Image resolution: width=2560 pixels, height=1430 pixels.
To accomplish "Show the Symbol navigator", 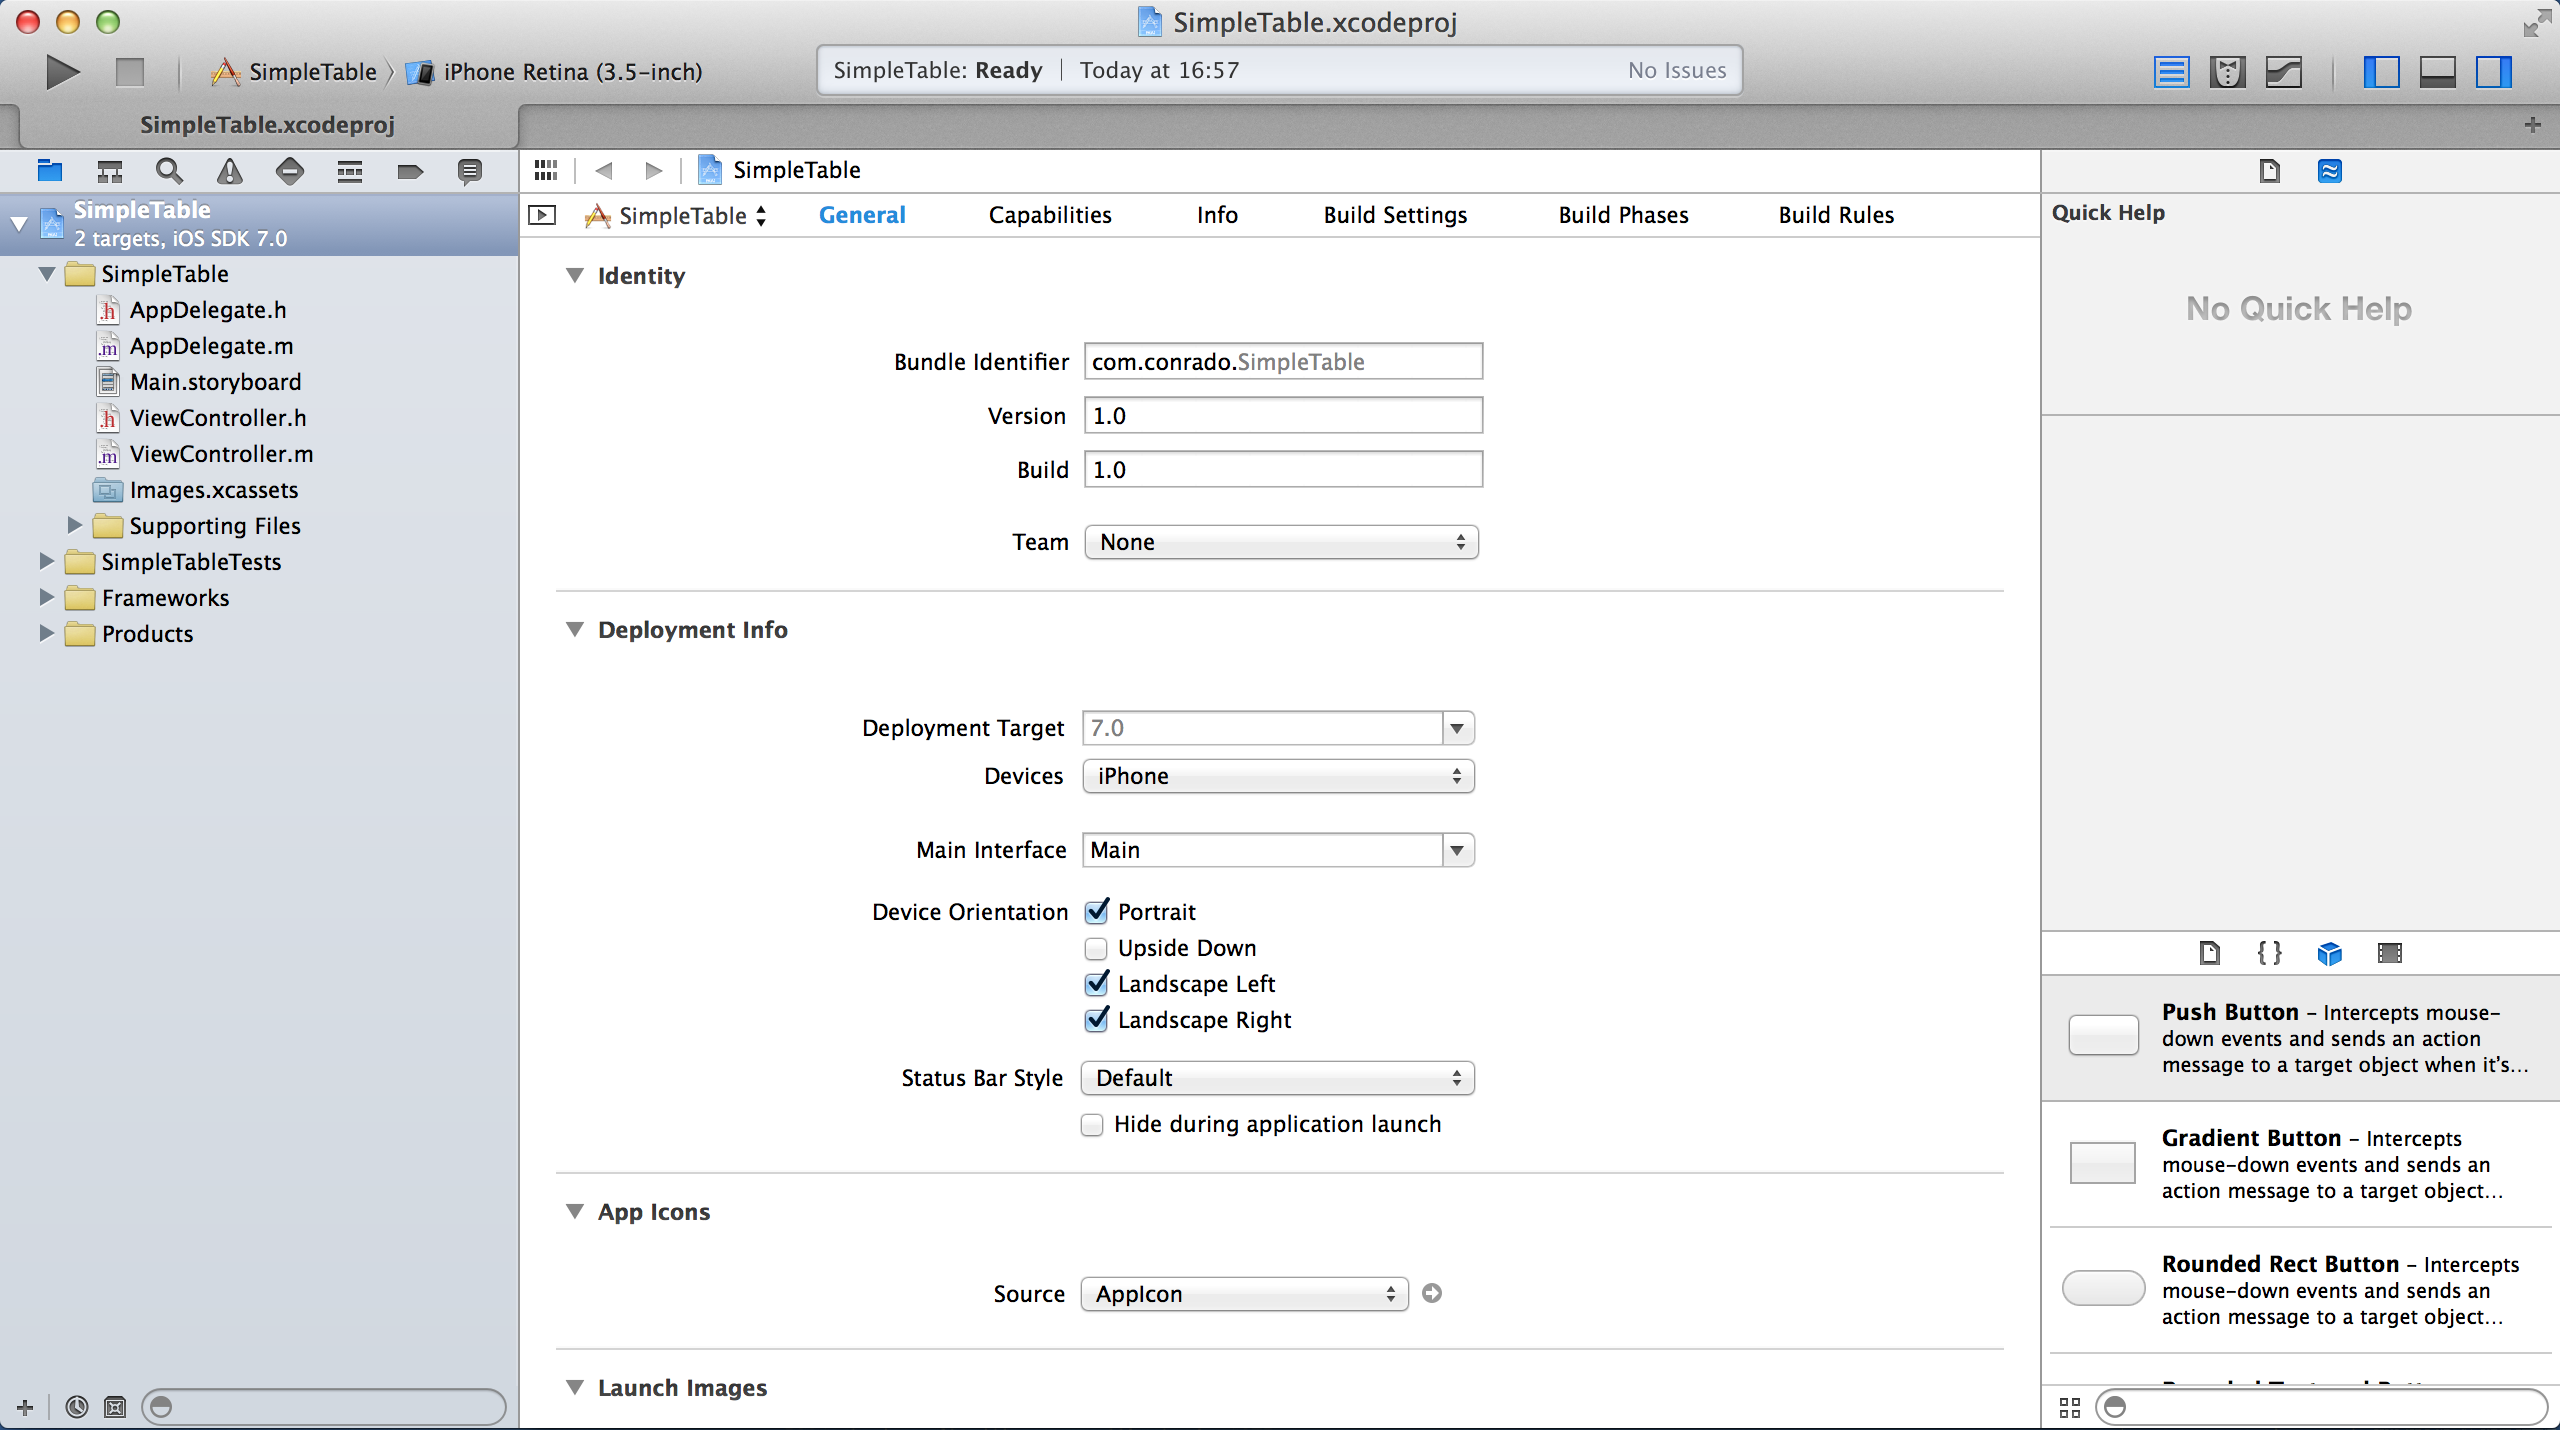I will point(109,171).
